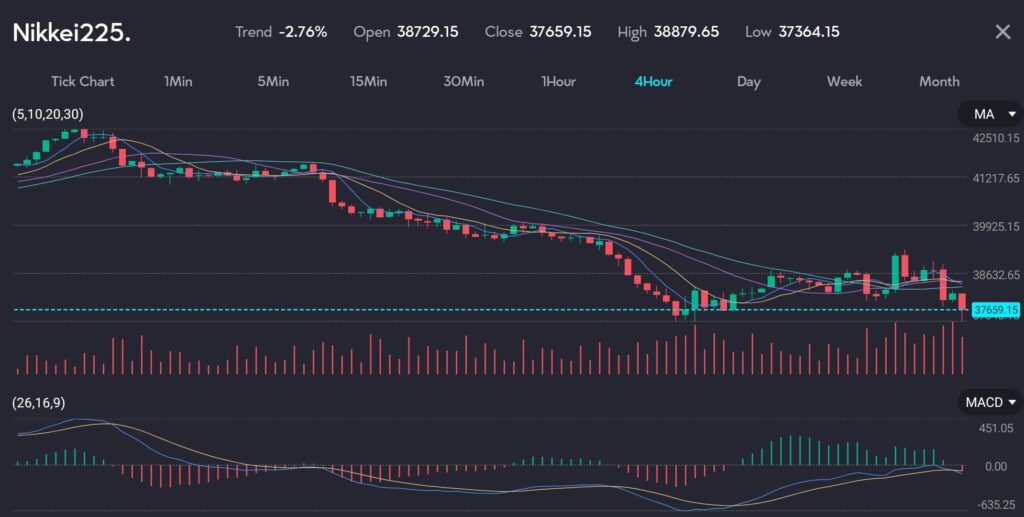
Task: Select the active 4Hour timeframe
Action: [x=653, y=81]
